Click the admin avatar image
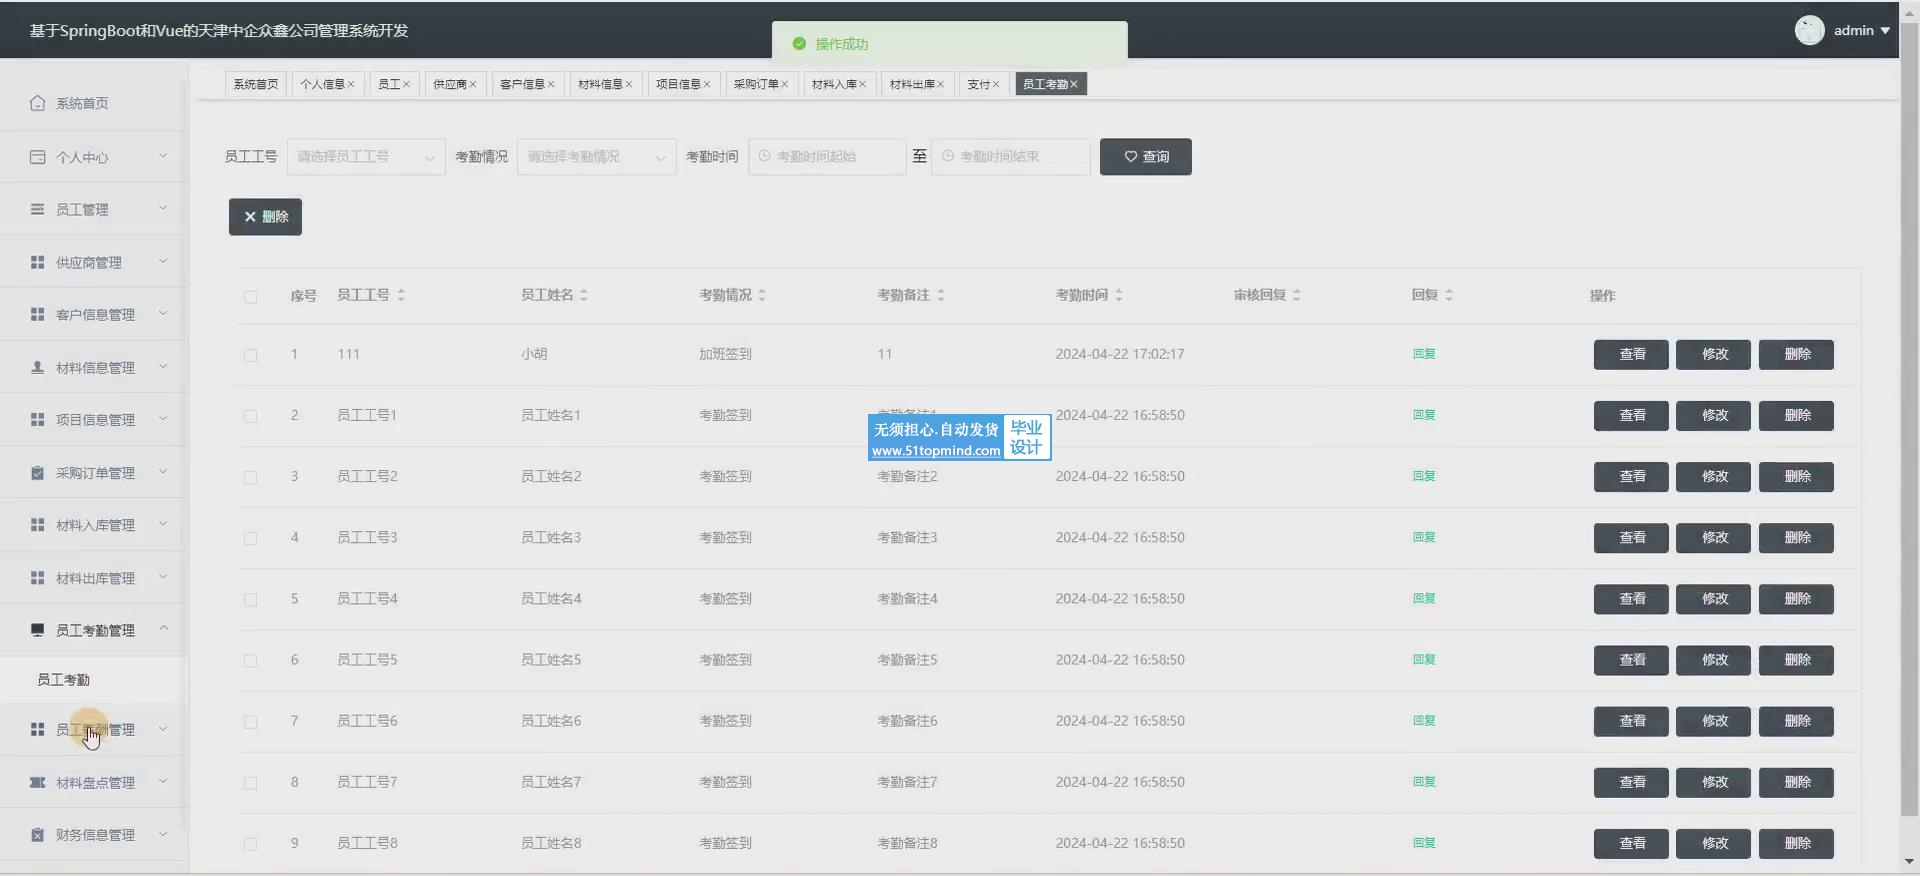 pos(1809,30)
